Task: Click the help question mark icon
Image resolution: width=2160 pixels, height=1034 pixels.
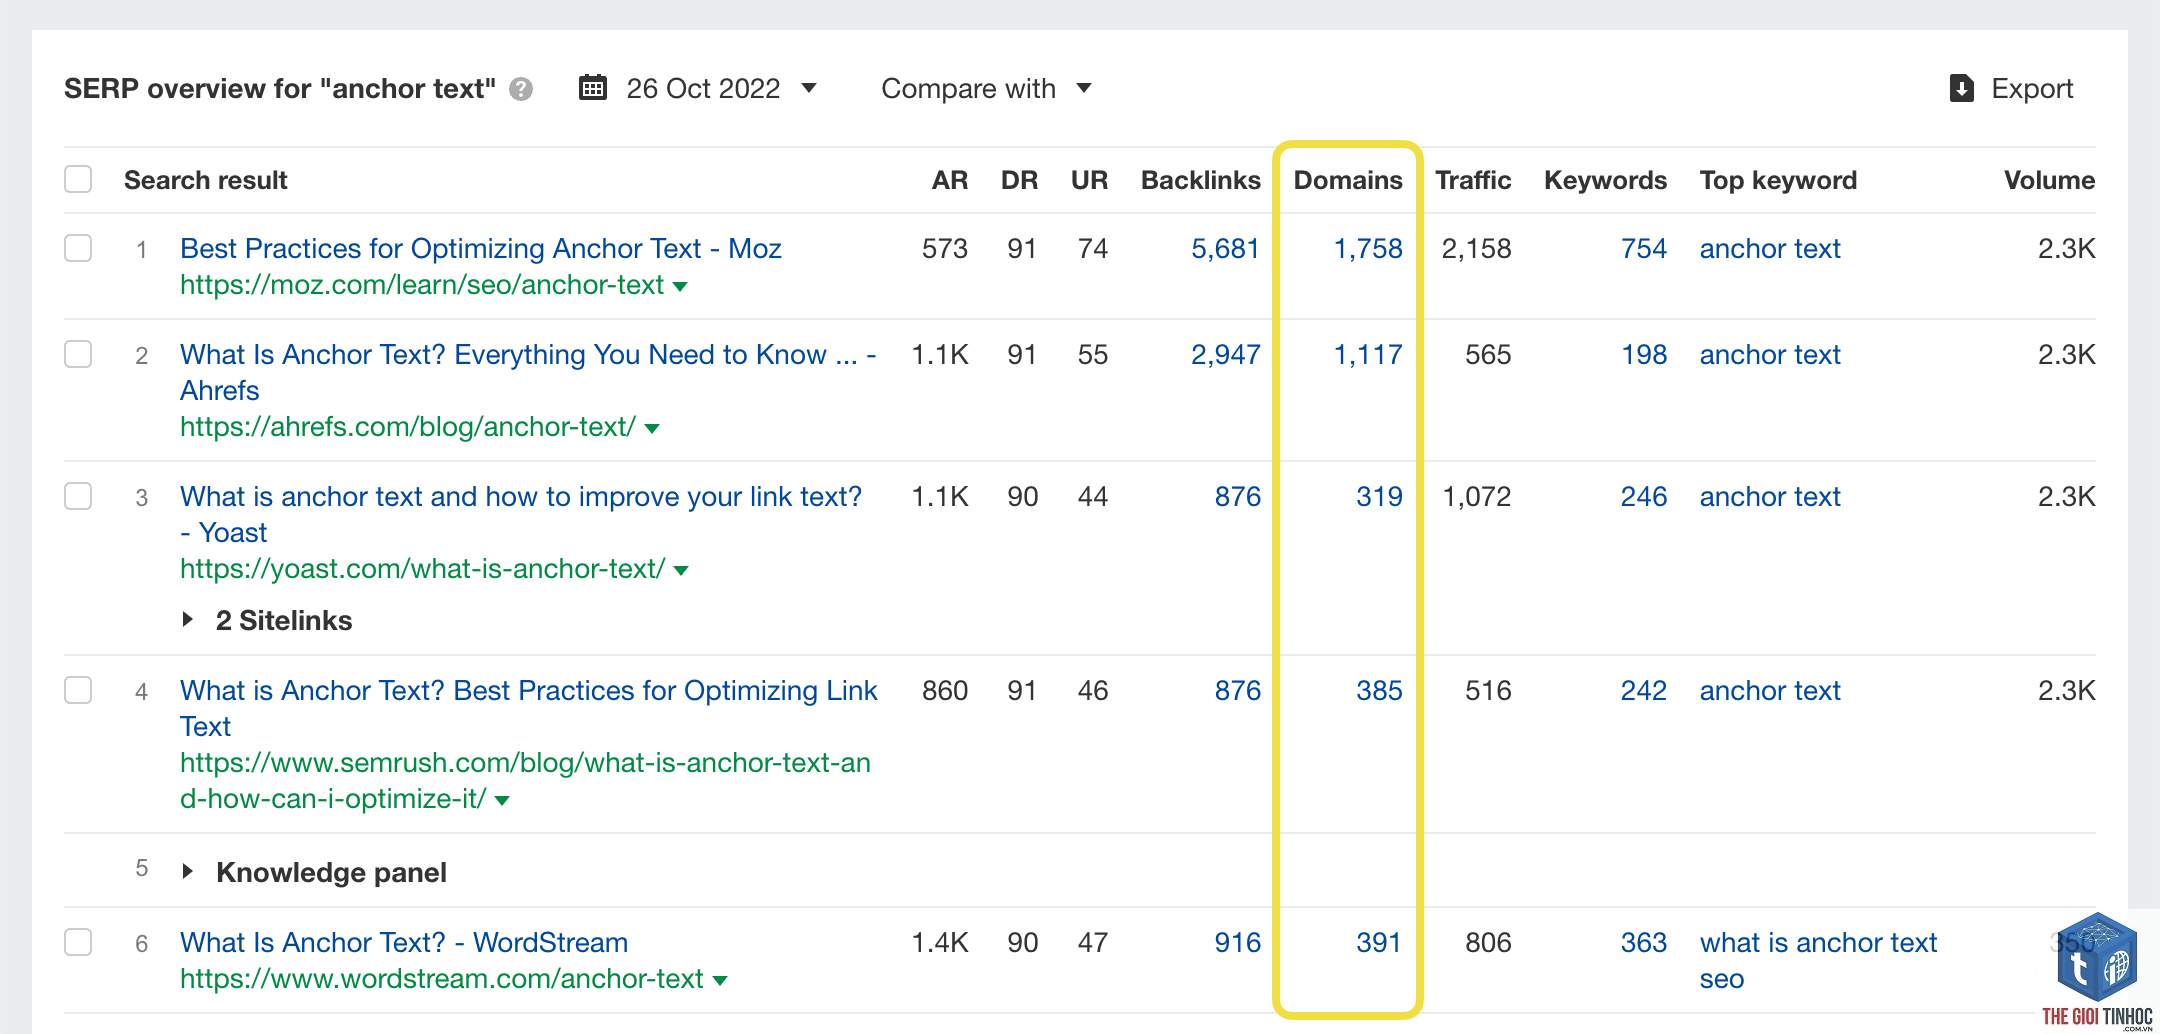Action: (520, 89)
